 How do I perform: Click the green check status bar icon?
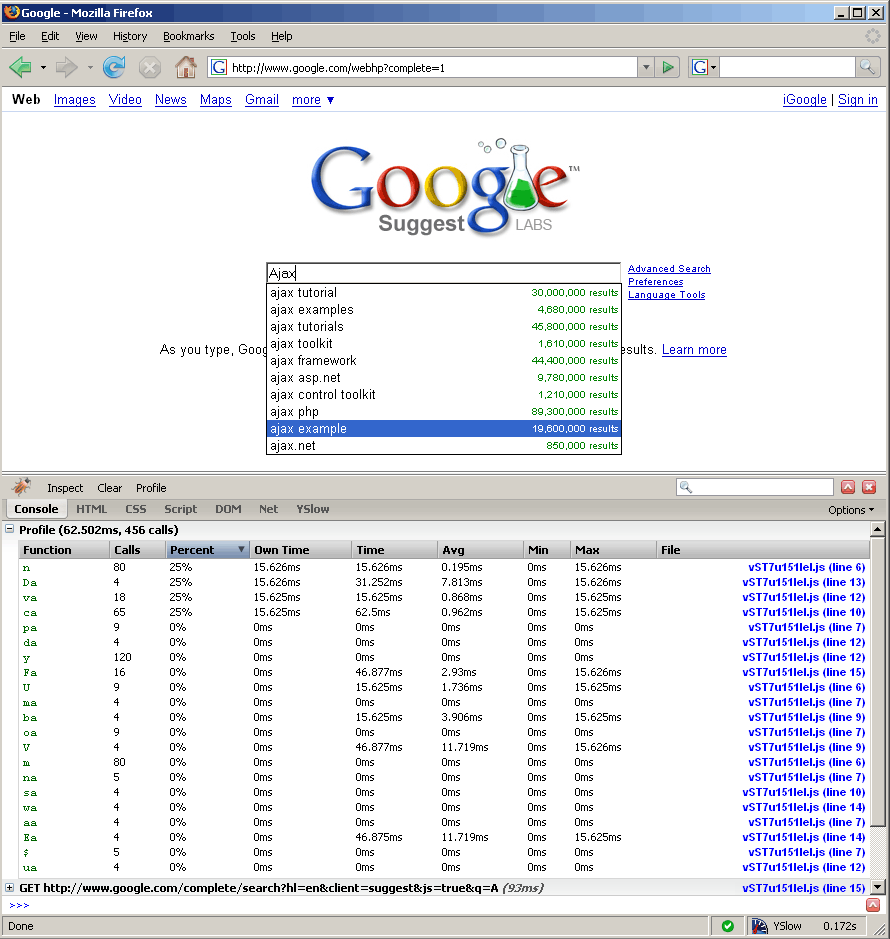(727, 926)
